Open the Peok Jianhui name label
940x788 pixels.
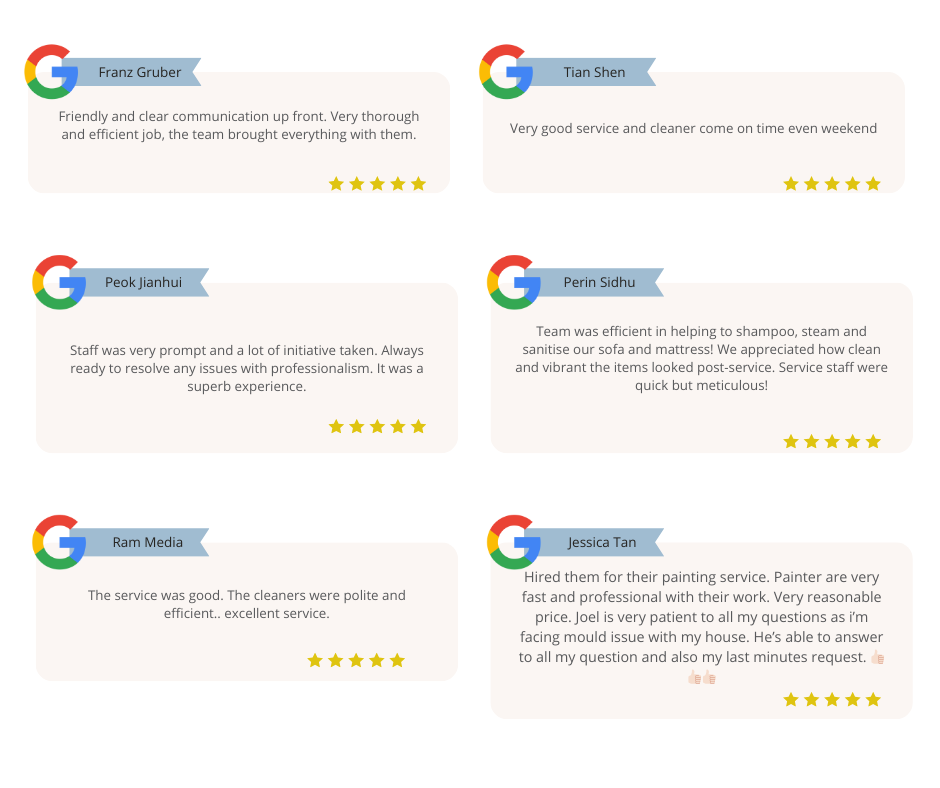coord(144,283)
